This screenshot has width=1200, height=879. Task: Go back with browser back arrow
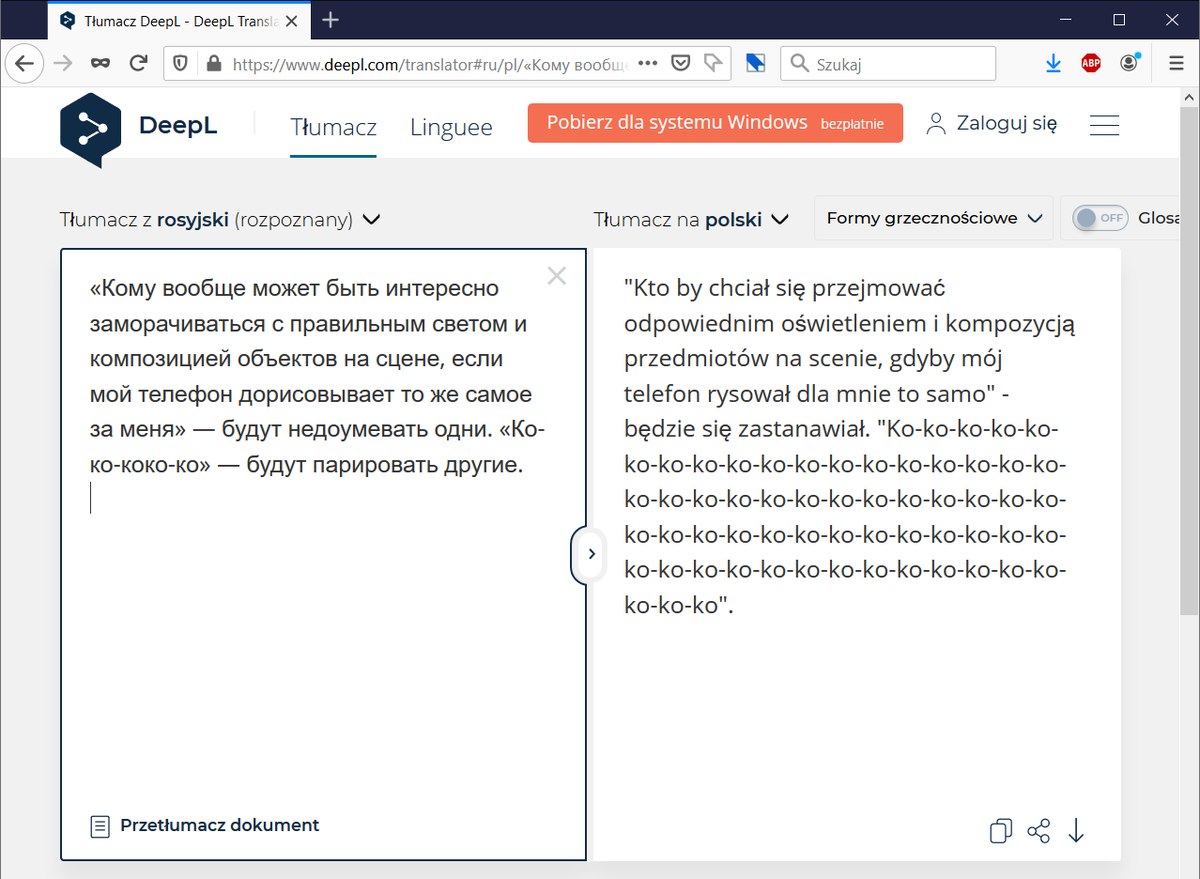point(24,63)
